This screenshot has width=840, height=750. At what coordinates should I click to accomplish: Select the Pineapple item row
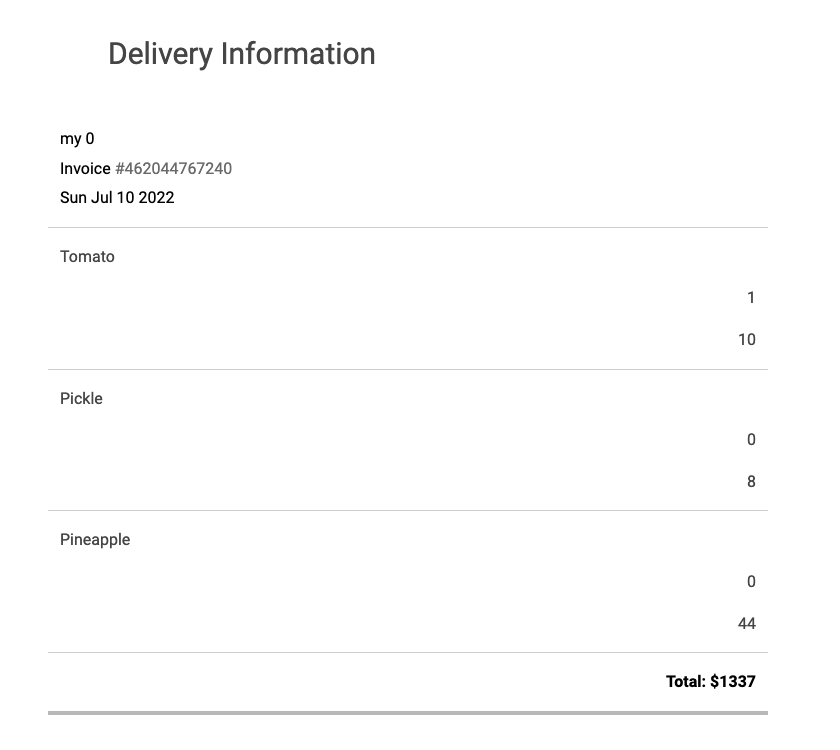tap(408, 582)
